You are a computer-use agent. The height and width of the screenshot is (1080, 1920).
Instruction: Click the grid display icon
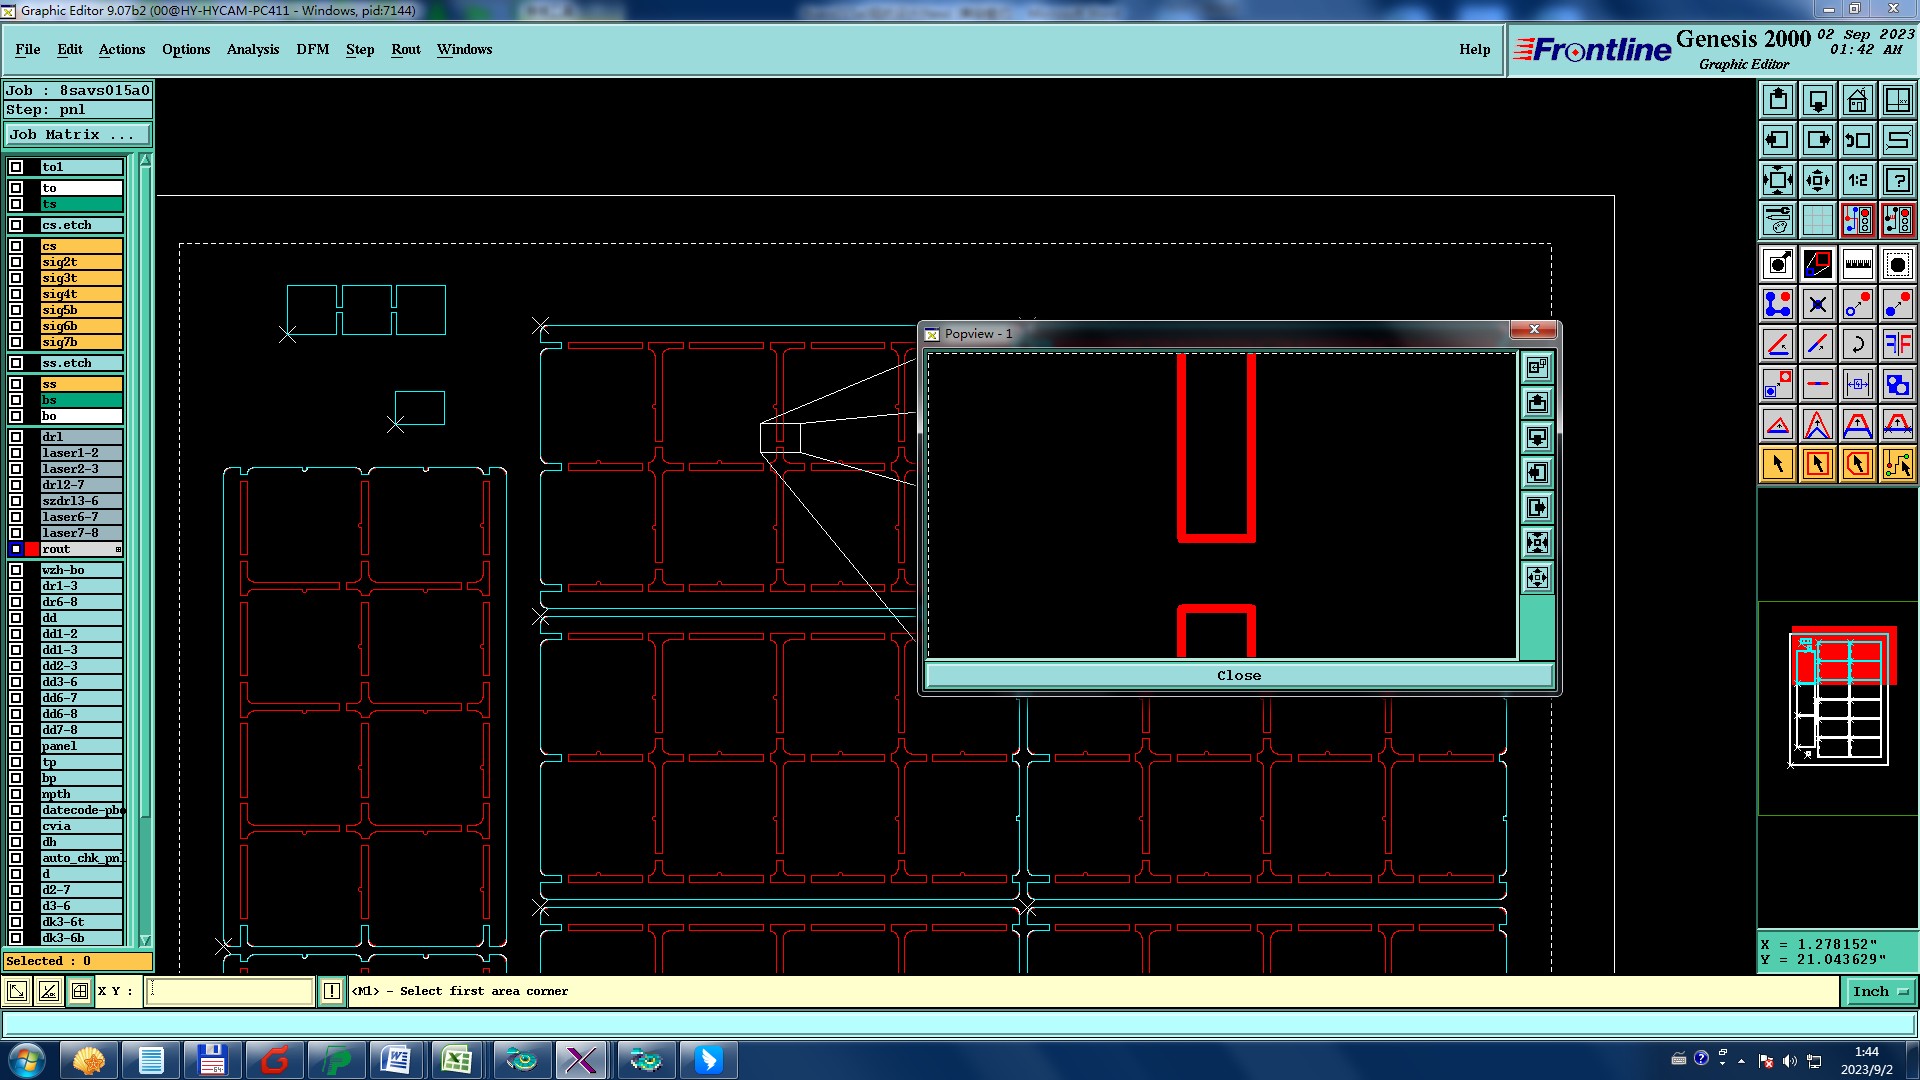[x=1817, y=220]
